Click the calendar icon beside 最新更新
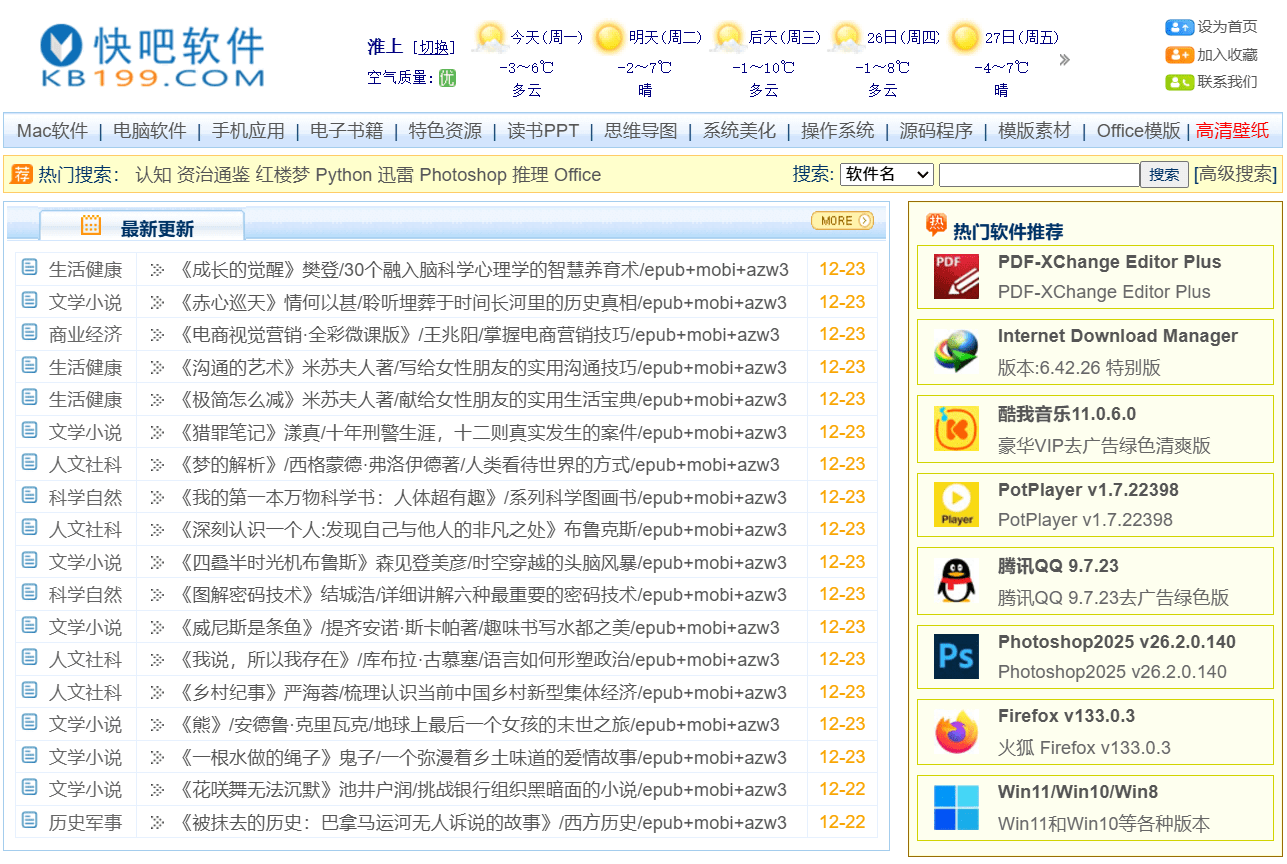Image resolution: width=1287 pixels, height=864 pixels. 91,225
